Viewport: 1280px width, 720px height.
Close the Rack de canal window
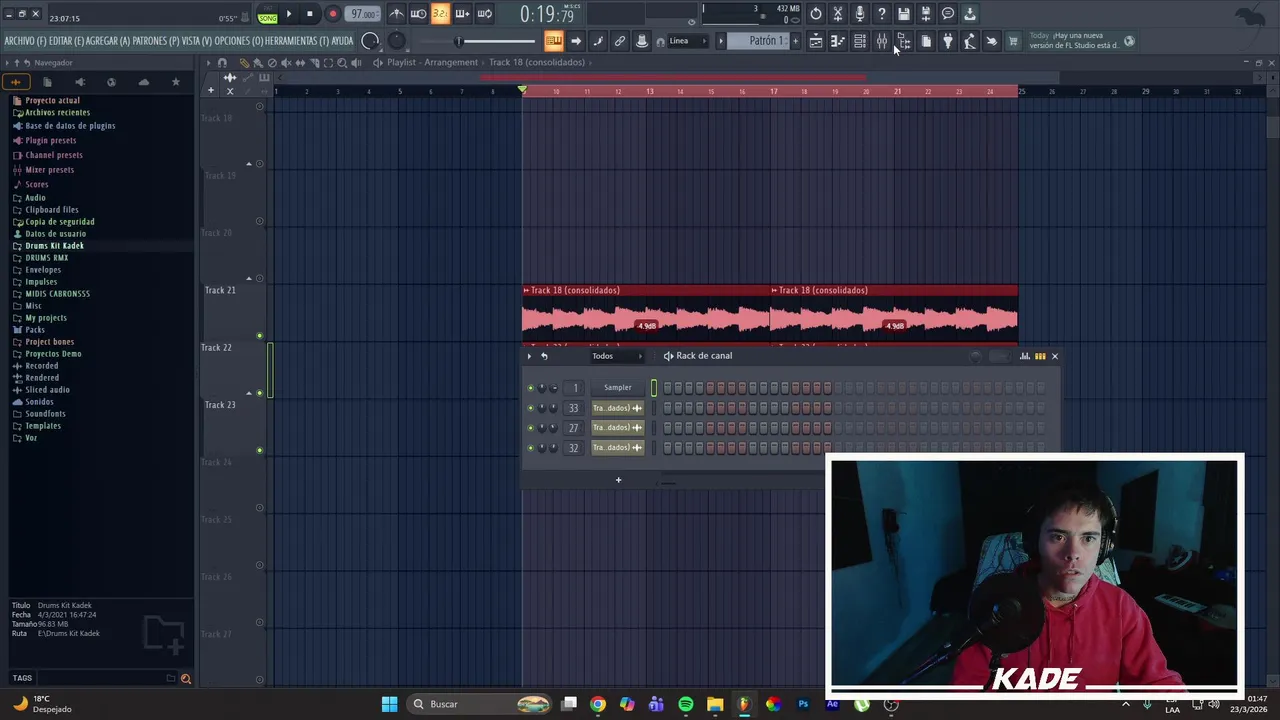[1054, 356]
